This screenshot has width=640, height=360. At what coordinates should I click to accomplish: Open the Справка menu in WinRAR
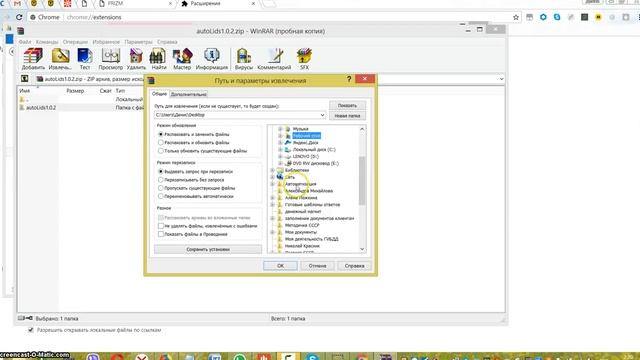(167, 42)
